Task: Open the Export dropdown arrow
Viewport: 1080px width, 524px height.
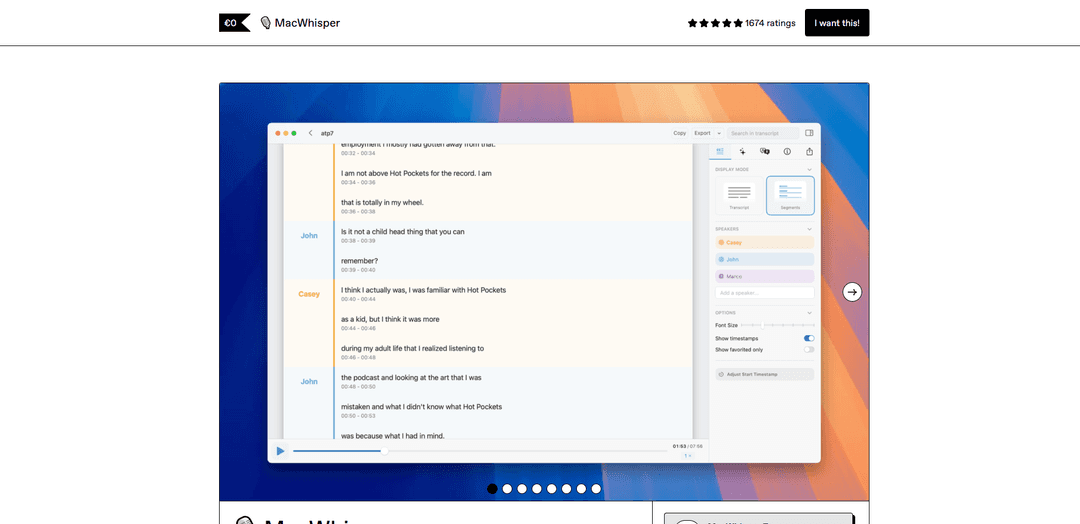Action: [x=719, y=133]
